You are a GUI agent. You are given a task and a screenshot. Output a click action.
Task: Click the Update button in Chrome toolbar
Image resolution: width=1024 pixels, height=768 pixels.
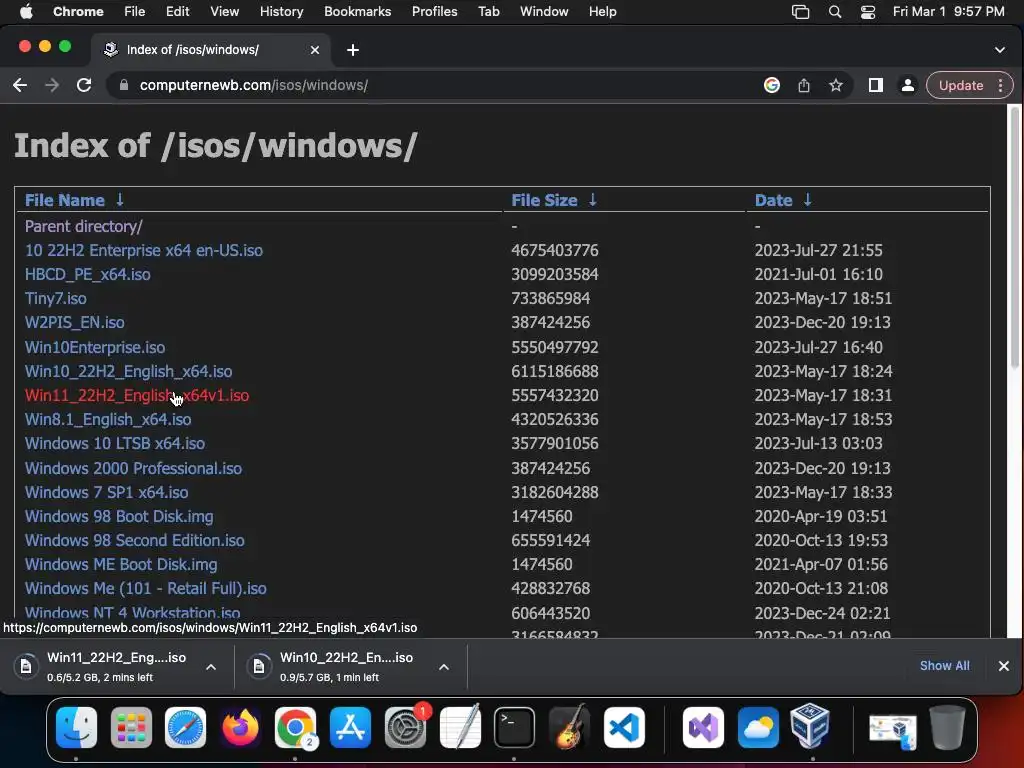[961, 86]
